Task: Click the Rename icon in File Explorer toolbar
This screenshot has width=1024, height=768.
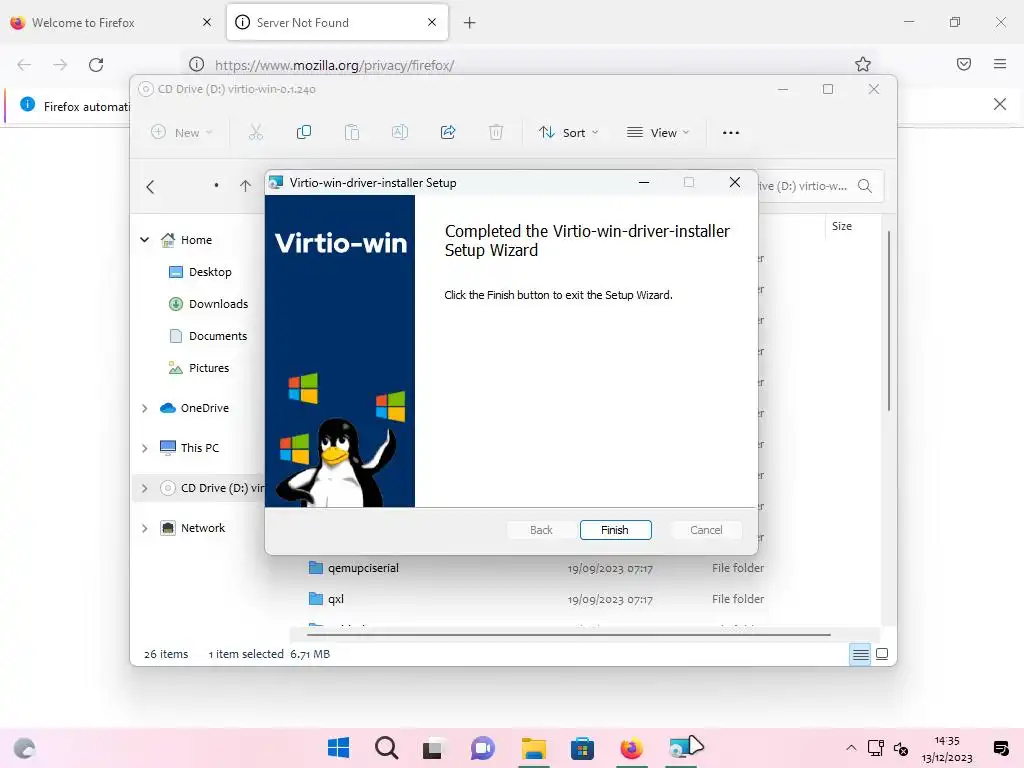Action: 400,133
